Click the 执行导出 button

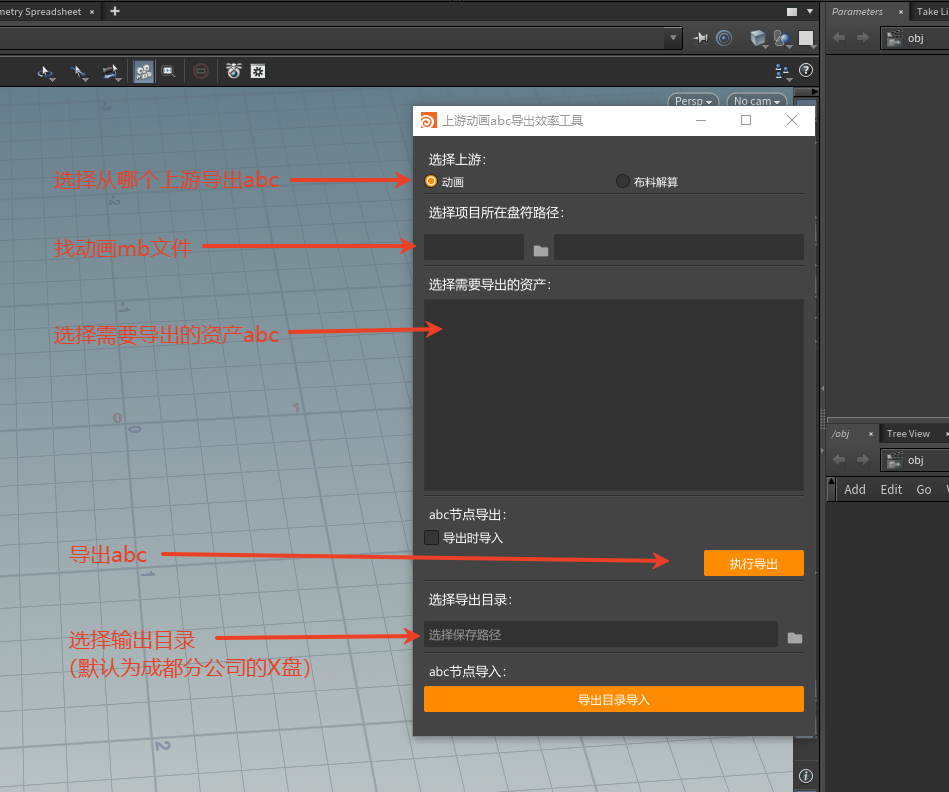point(753,563)
